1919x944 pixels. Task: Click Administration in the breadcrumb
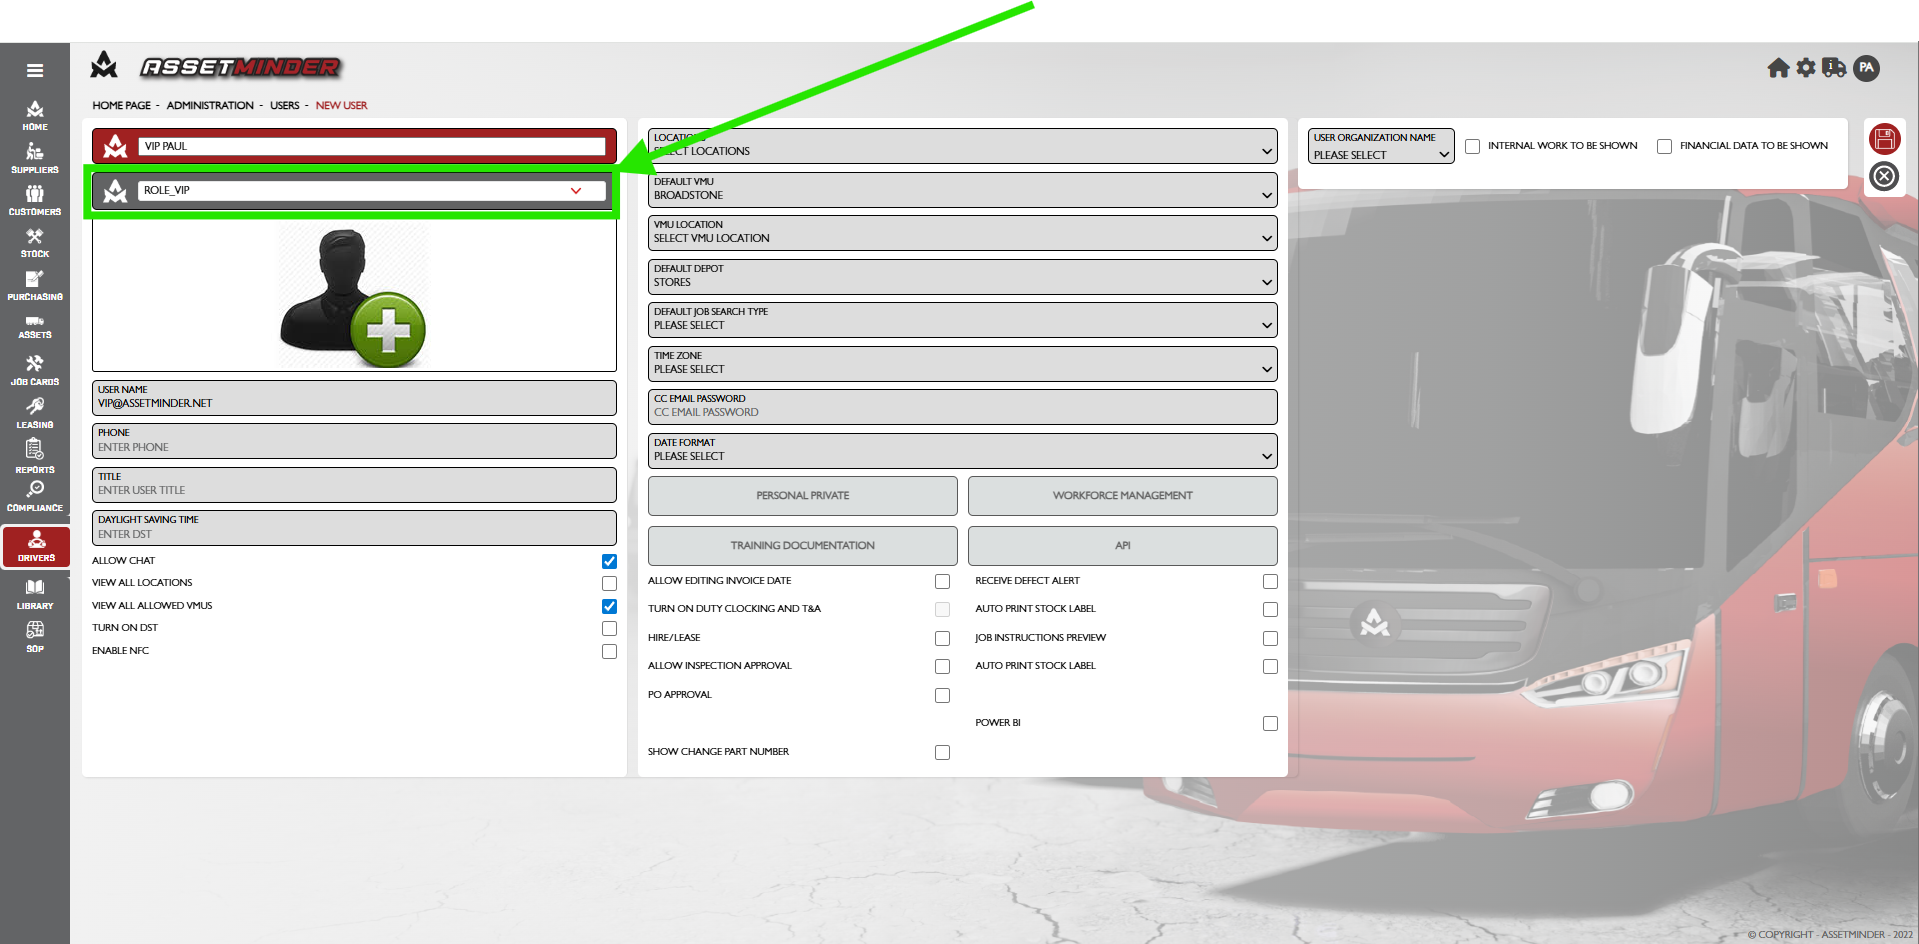pos(210,105)
